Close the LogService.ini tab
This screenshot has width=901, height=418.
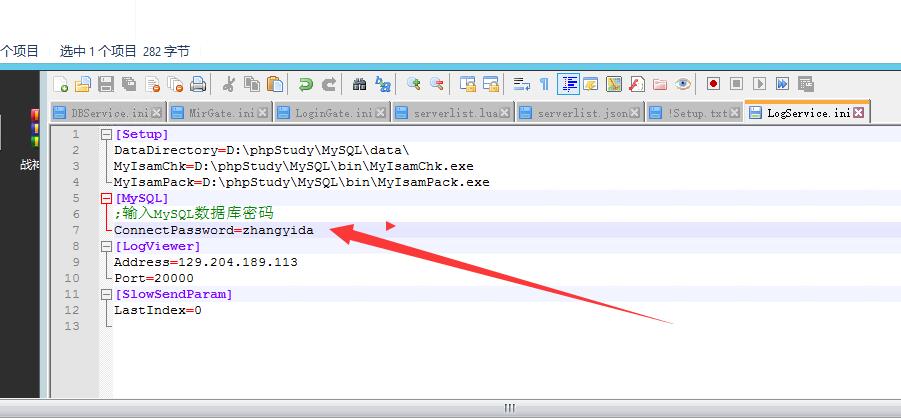[x=859, y=114]
